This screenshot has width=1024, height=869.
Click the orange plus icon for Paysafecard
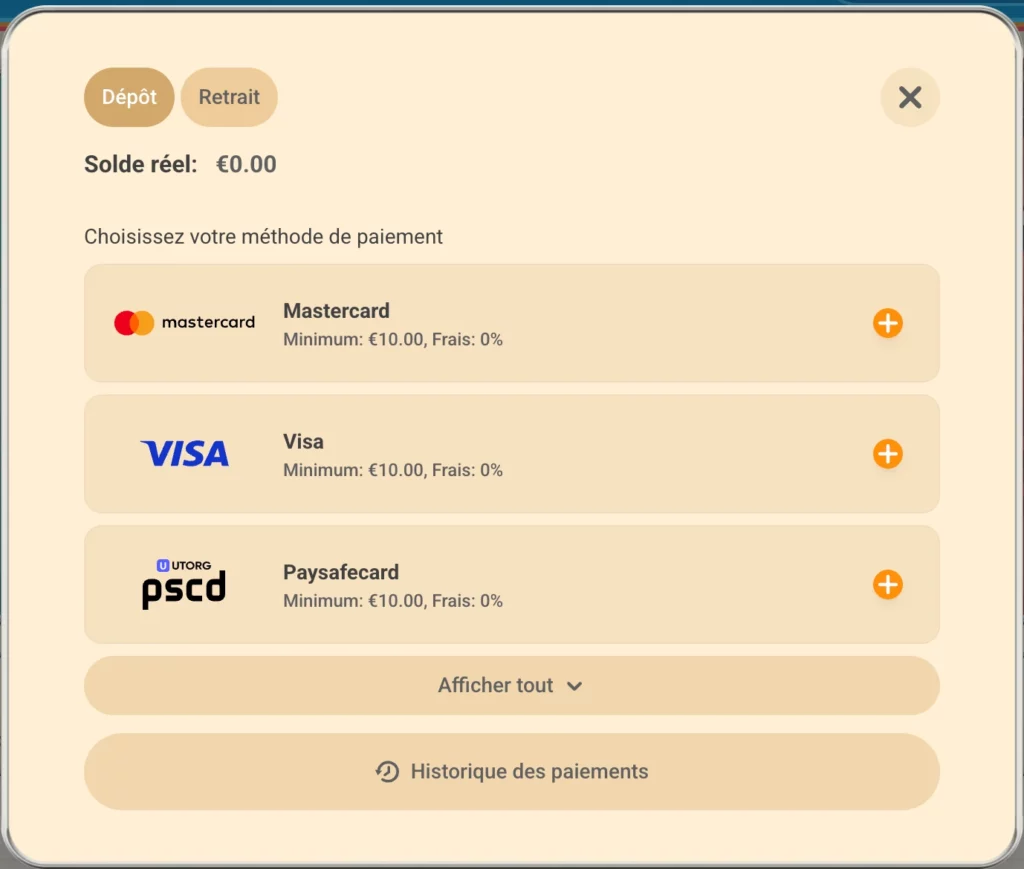pos(888,584)
